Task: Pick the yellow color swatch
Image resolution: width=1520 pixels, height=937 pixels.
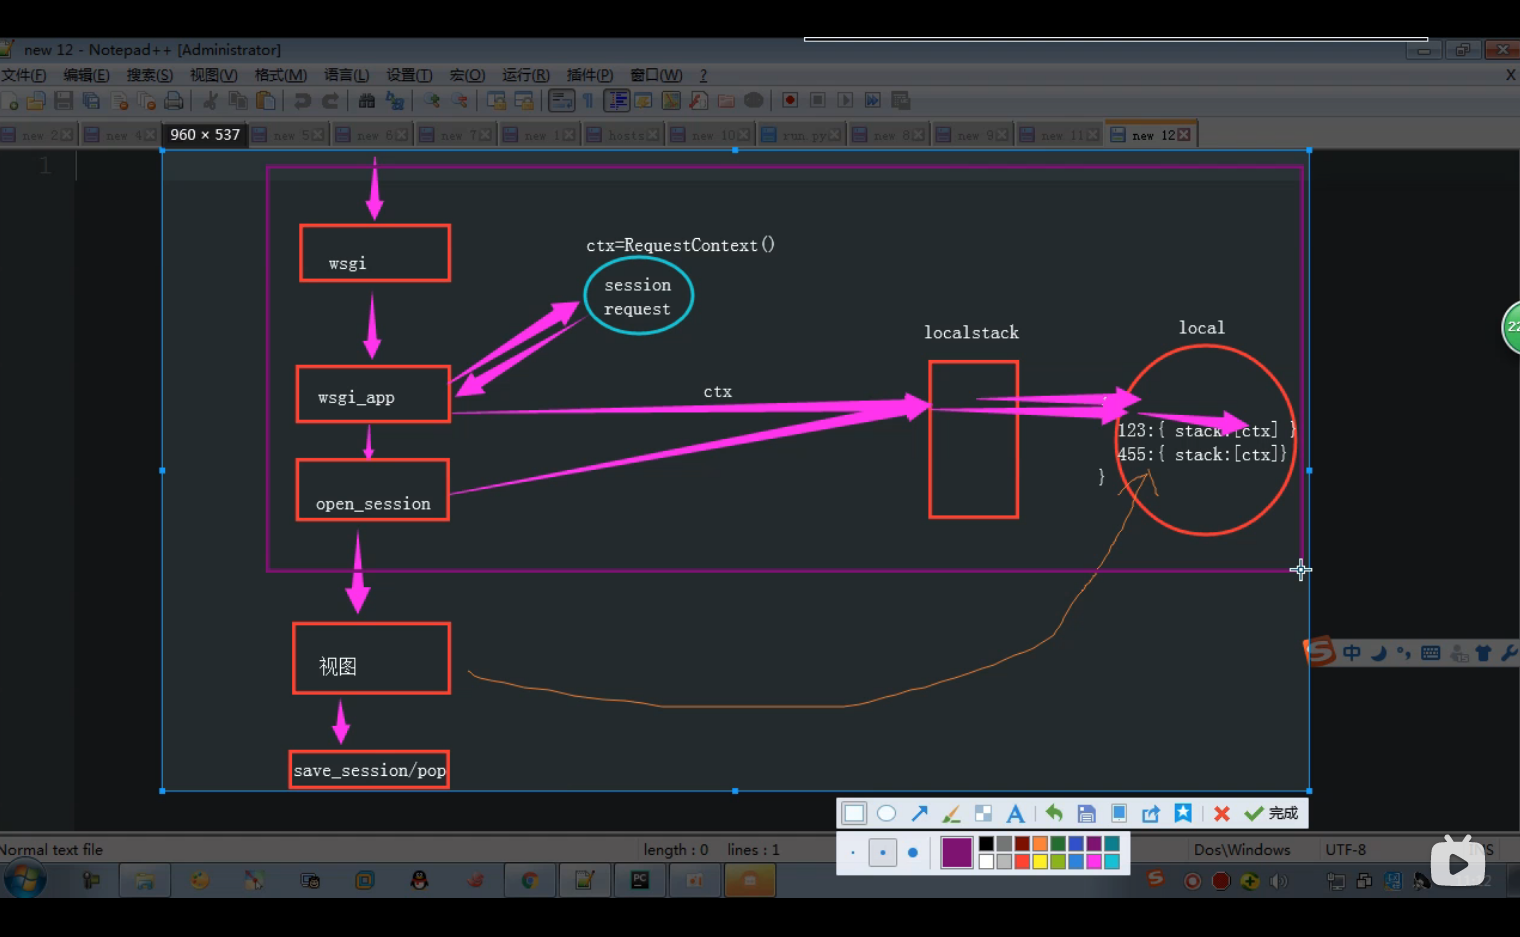Action: pyautogui.click(x=1040, y=861)
